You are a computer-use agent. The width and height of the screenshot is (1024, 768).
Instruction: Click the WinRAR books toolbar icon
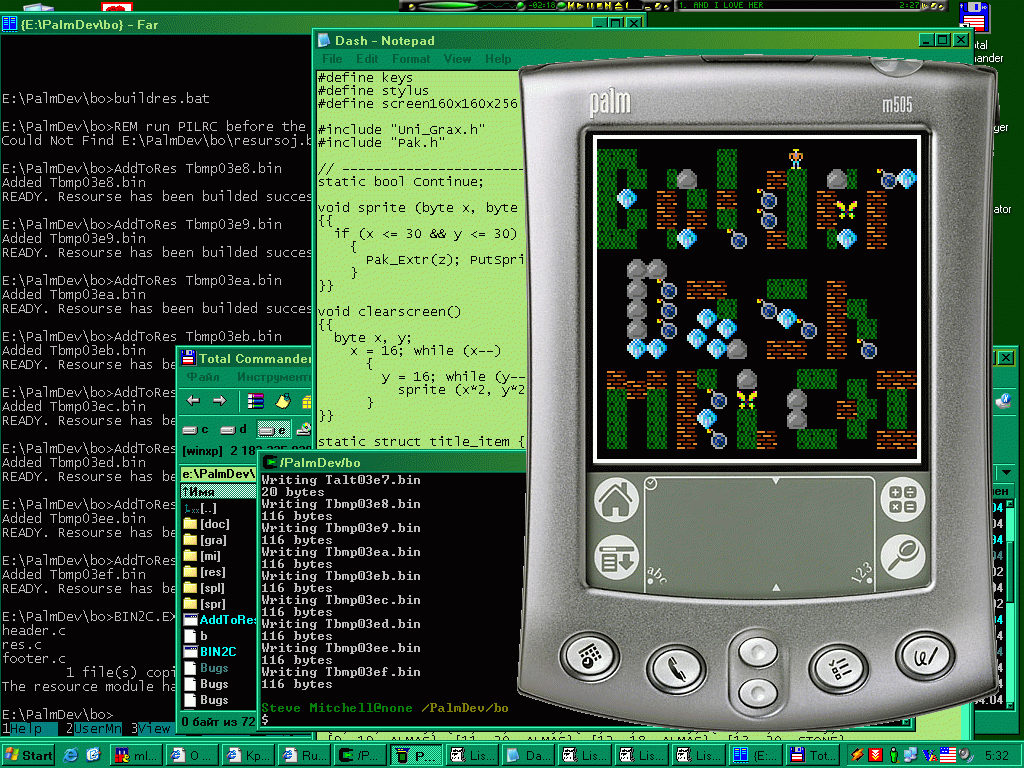tap(255, 400)
